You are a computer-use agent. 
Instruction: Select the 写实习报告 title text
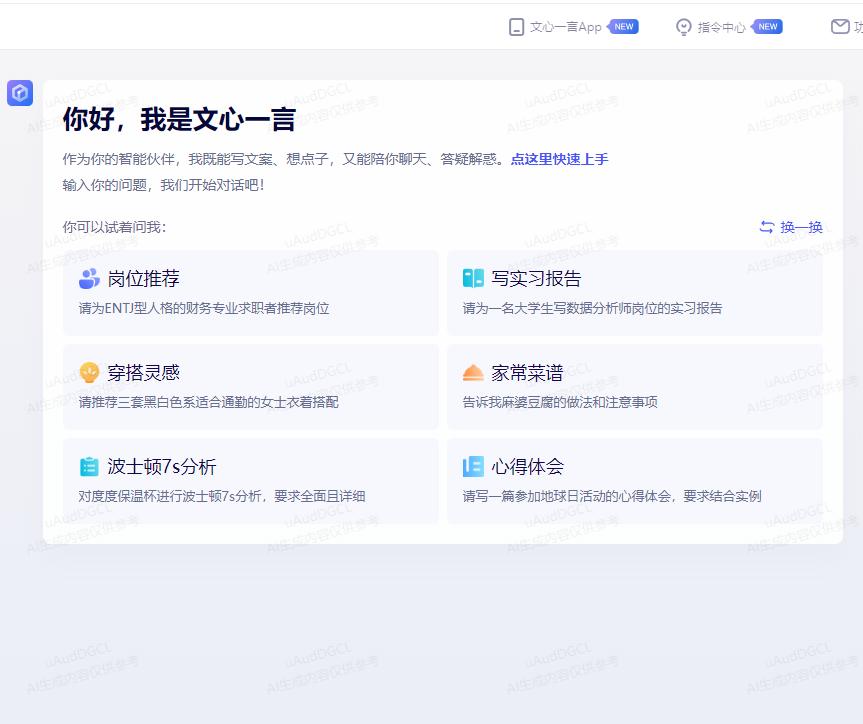tap(536, 279)
